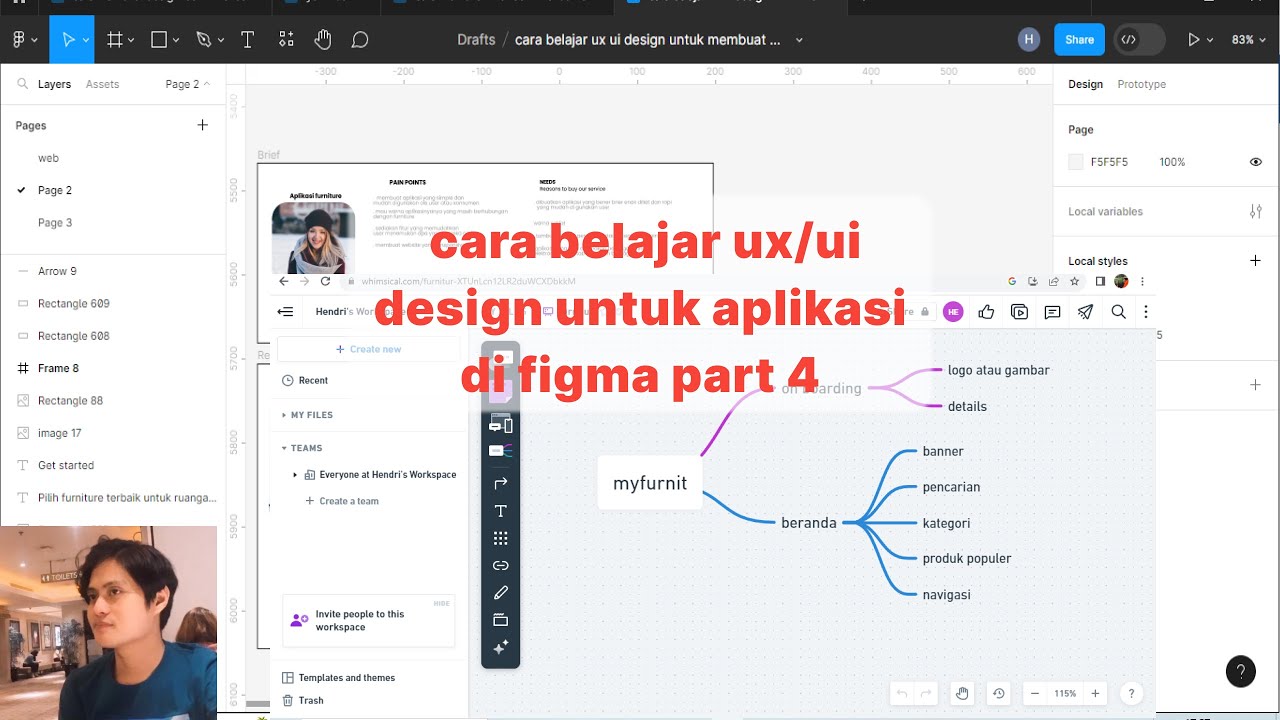Open Frame tool options dropdown arrow
Viewport: 1280px width, 720px height.
(x=133, y=41)
